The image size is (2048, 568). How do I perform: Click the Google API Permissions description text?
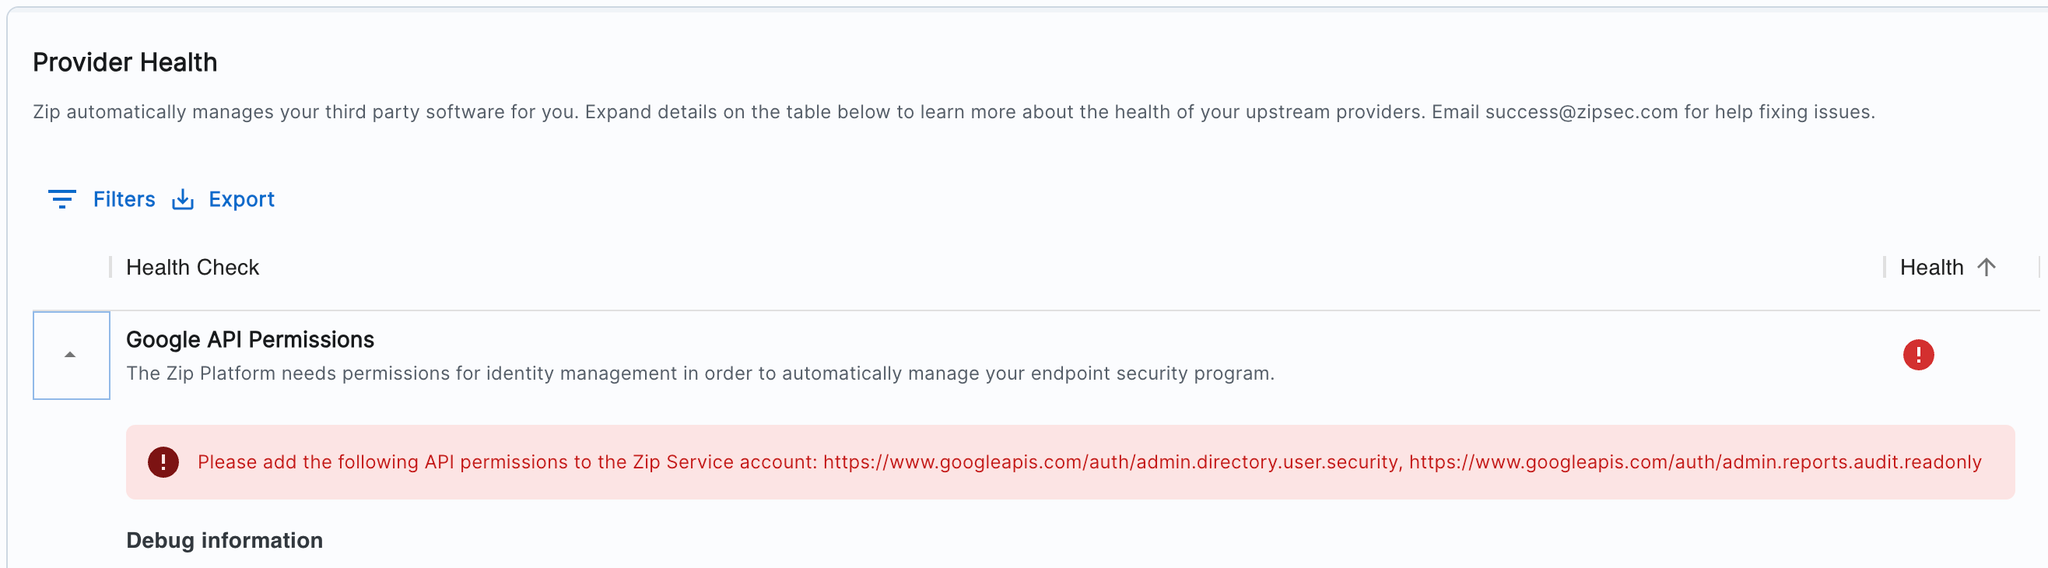(700, 374)
